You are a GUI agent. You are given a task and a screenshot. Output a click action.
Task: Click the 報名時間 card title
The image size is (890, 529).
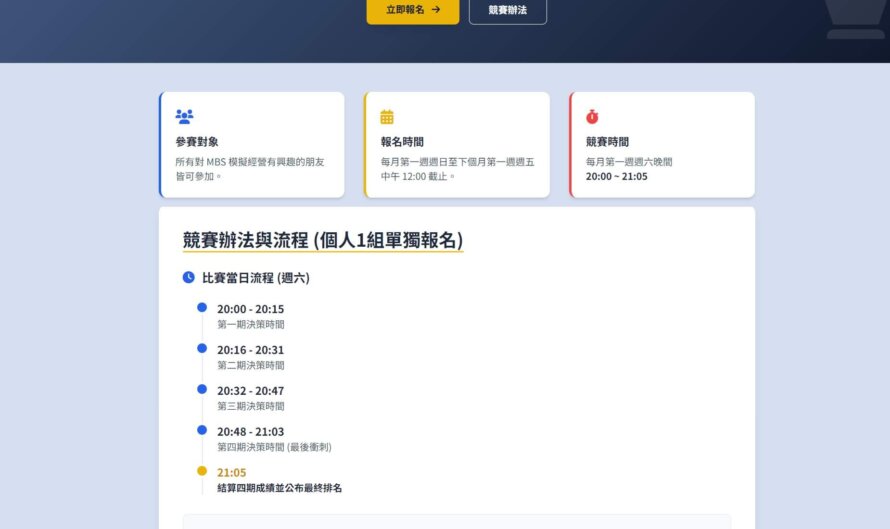[402, 142]
